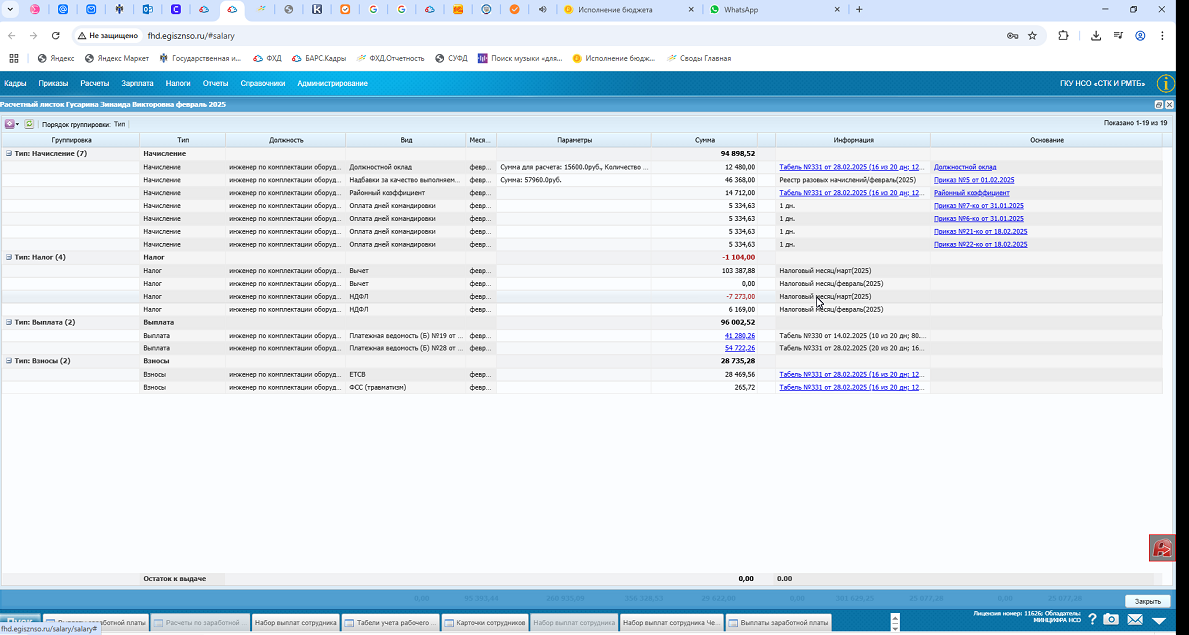
Task: Collapse the 'Тип: Налог (4)' group
Action: point(9,257)
